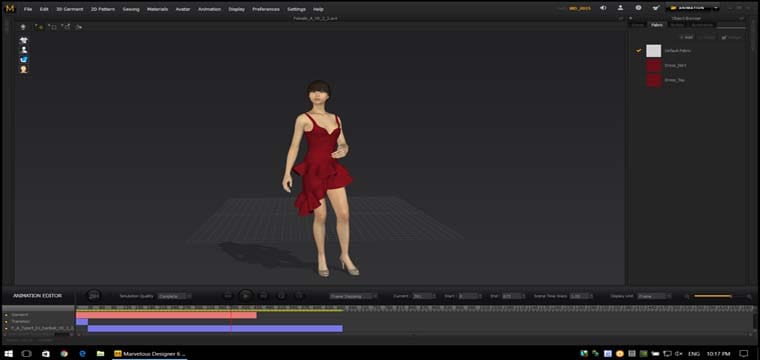Click the long blue avatar motion track bar

click(215, 329)
